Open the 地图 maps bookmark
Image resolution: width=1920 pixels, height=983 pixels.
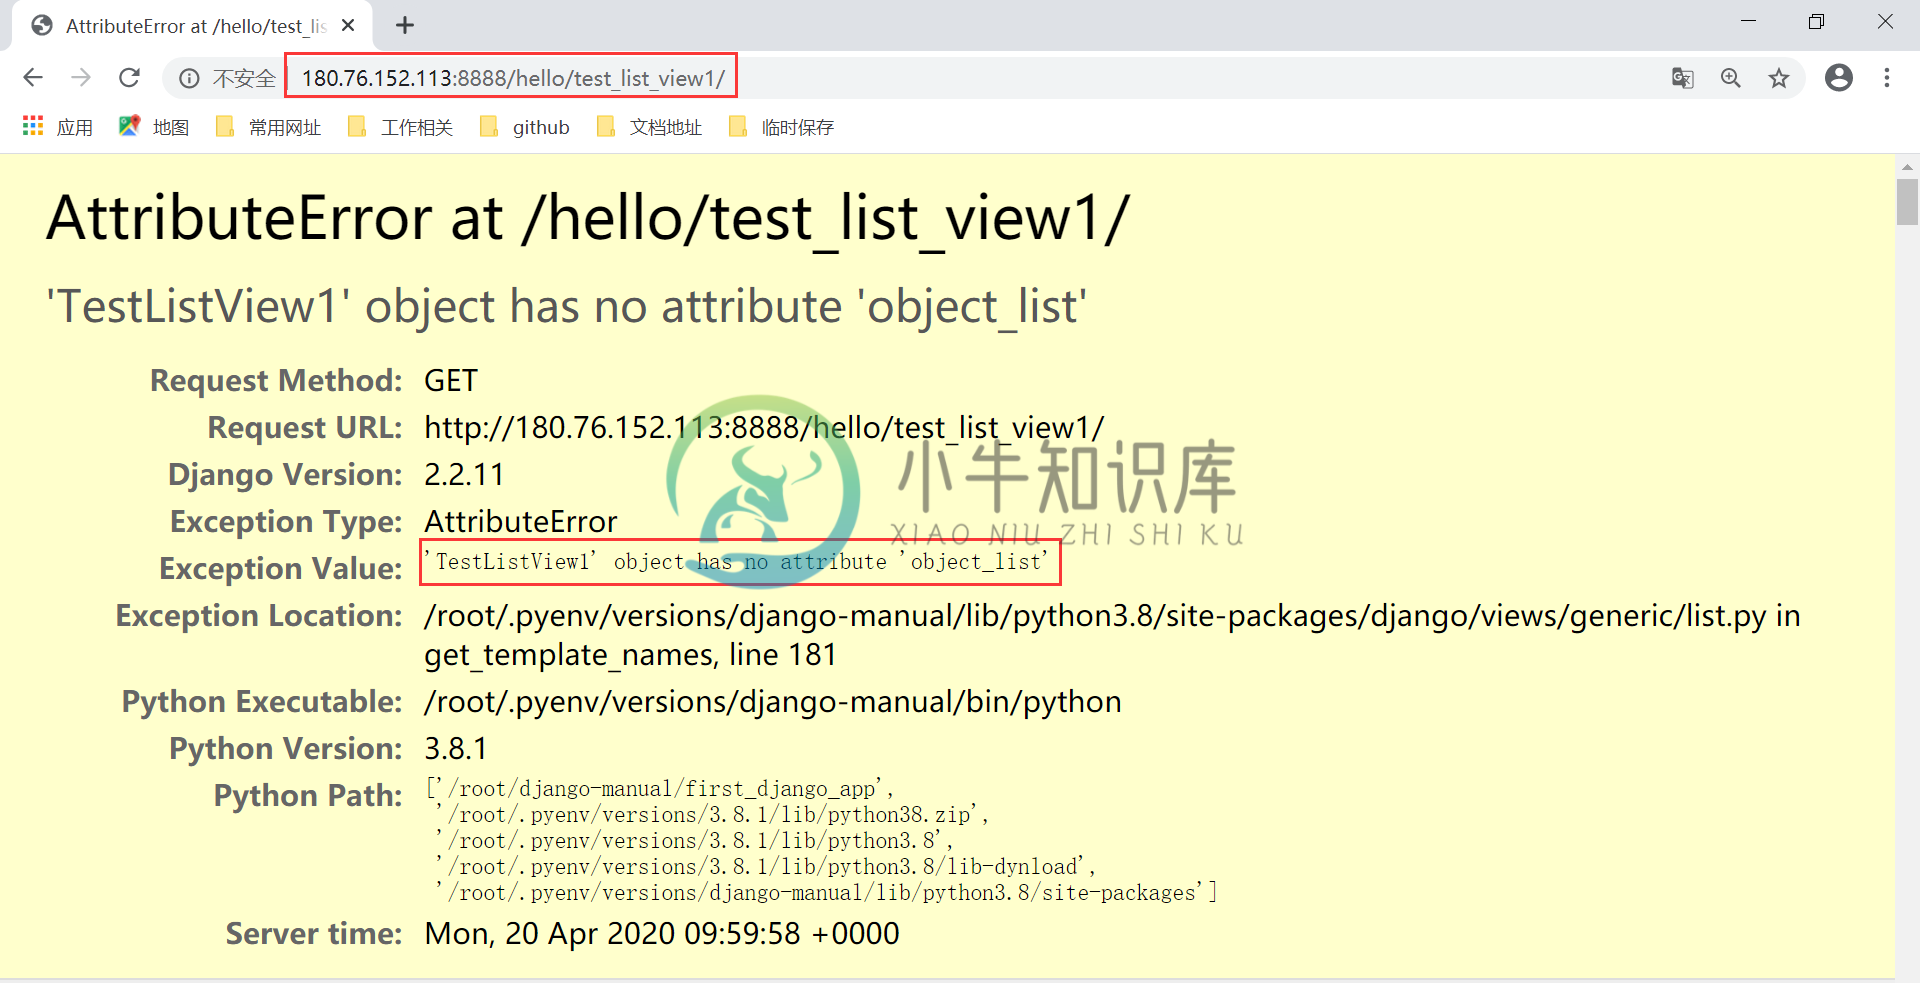point(153,127)
